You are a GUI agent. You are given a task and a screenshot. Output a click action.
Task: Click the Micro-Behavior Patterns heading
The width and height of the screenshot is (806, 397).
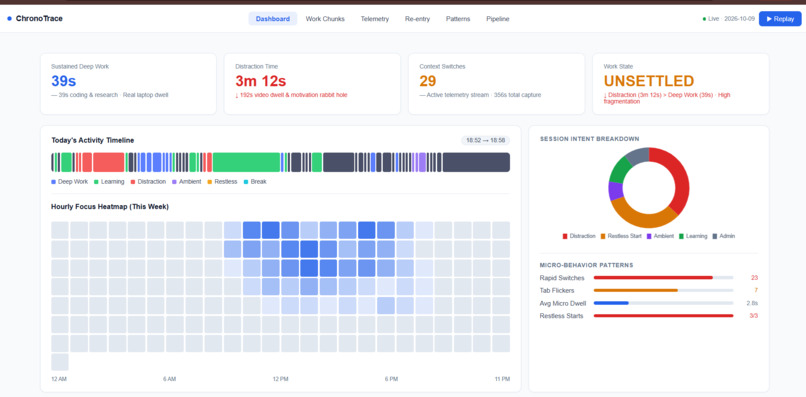587,265
